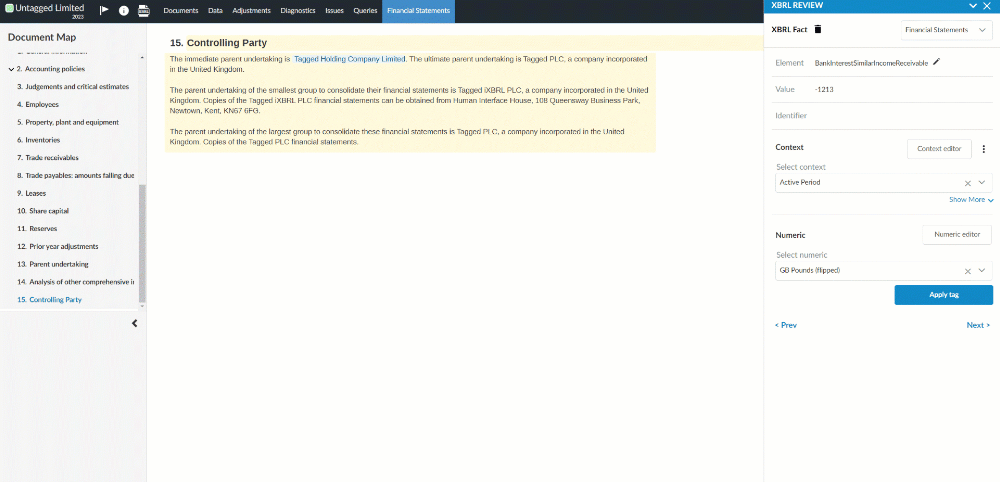
Task: Click the print icon in header
Action: (x=144, y=10)
